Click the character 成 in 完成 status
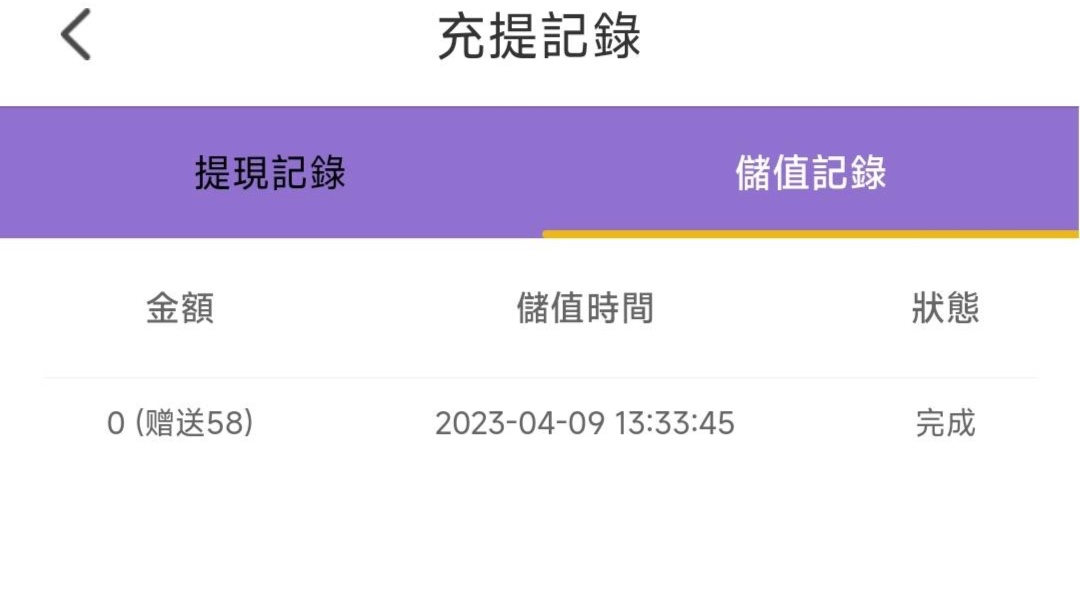This screenshot has width=1080, height=610. coord(960,423)
